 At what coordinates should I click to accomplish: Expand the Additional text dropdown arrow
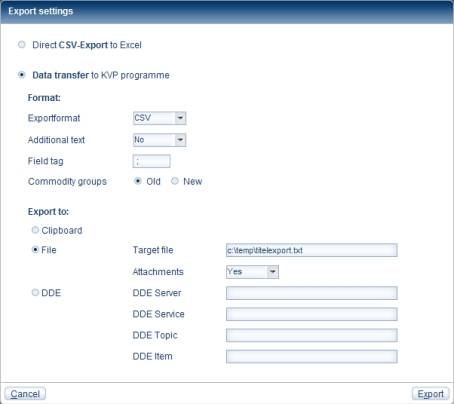point(180,140)
